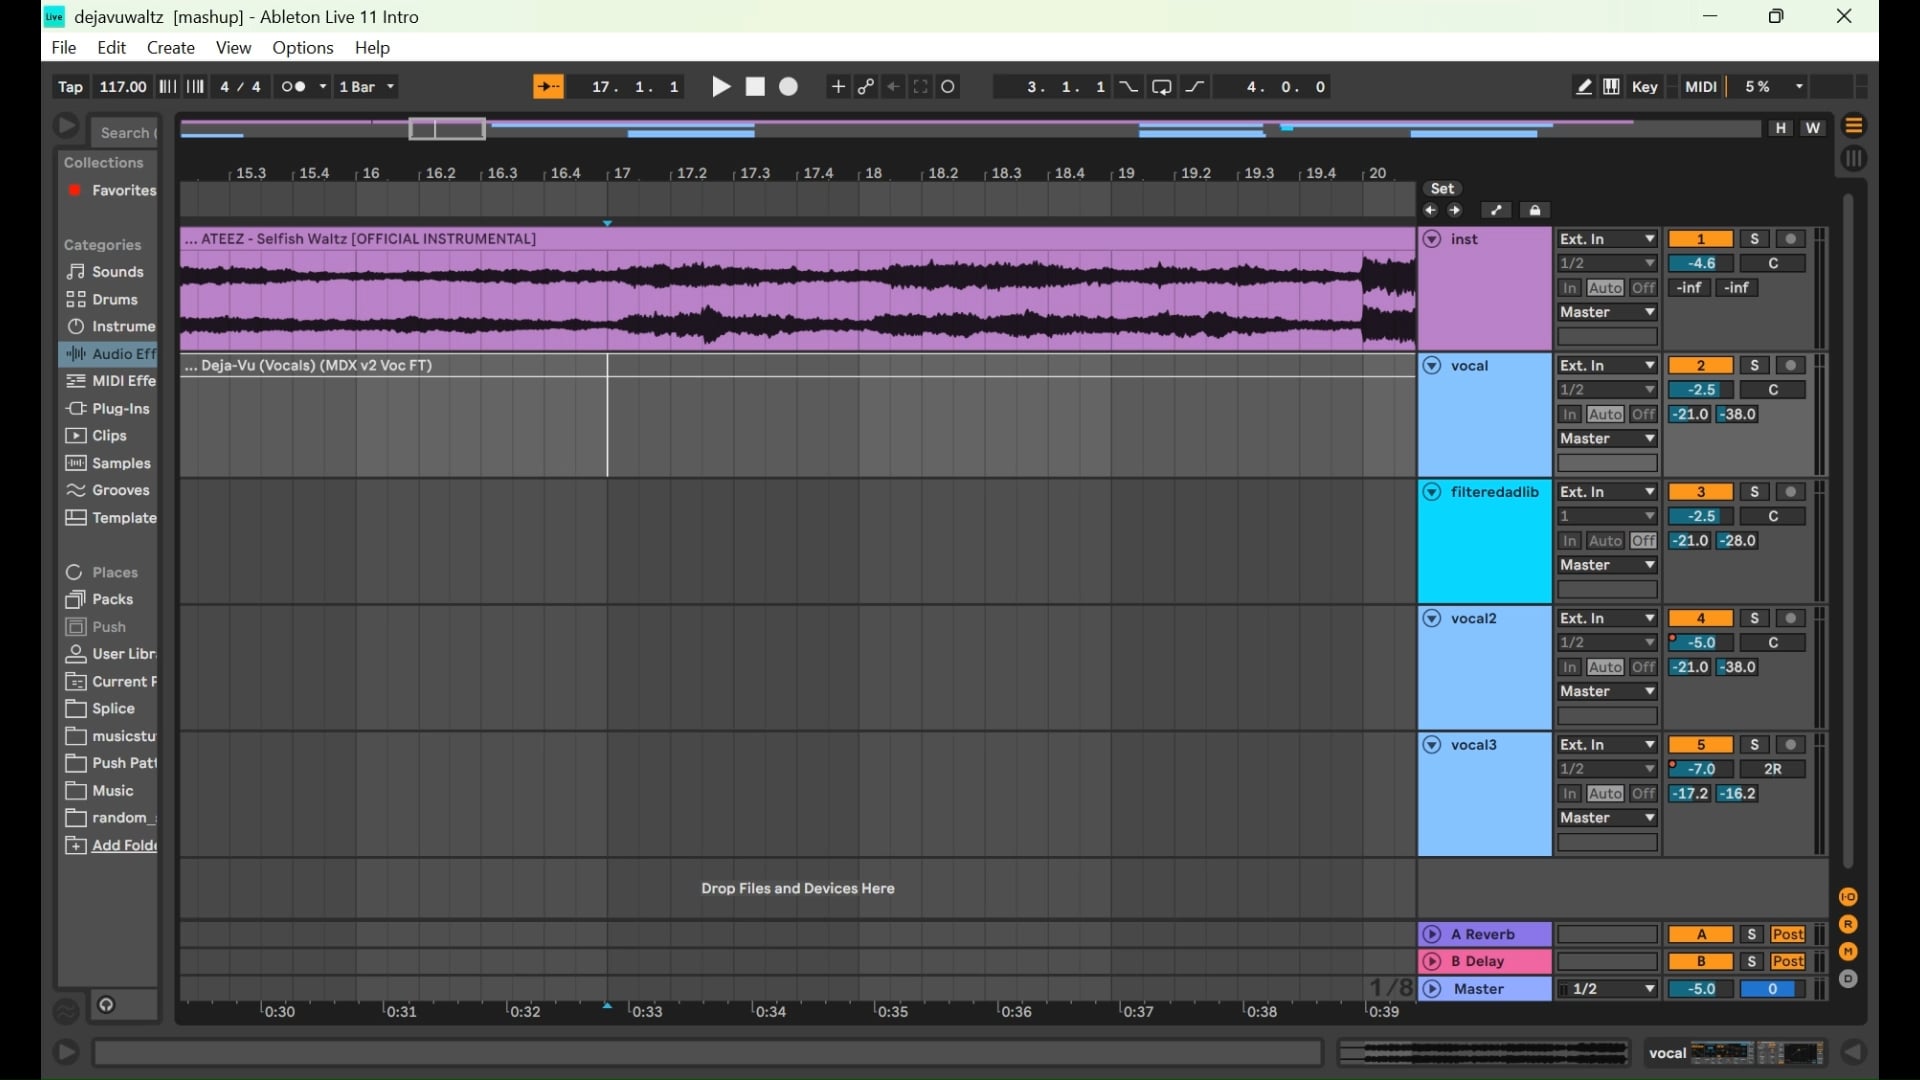Toggle the arrangement Loop switch

pyautogui.click(x=1162, y=87)
